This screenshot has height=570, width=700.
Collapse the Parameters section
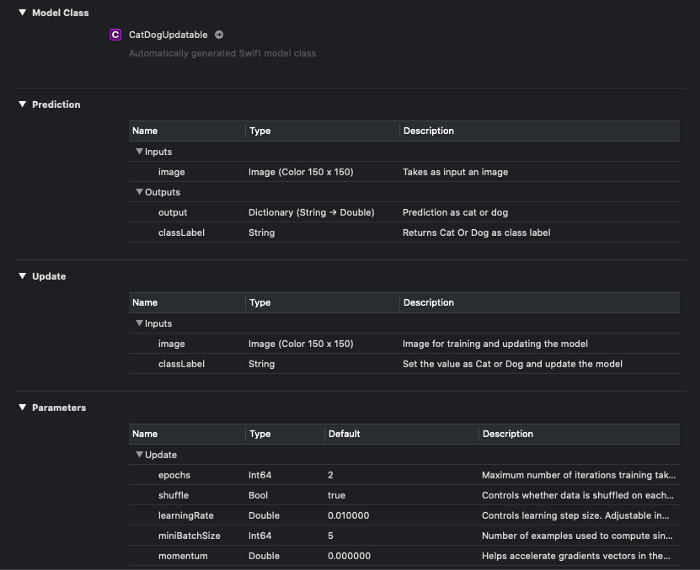tap(22, 407)
